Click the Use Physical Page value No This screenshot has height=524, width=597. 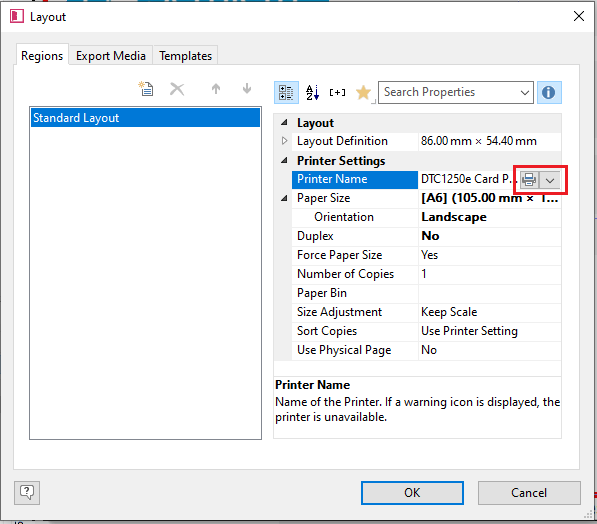tap(429, 350)
